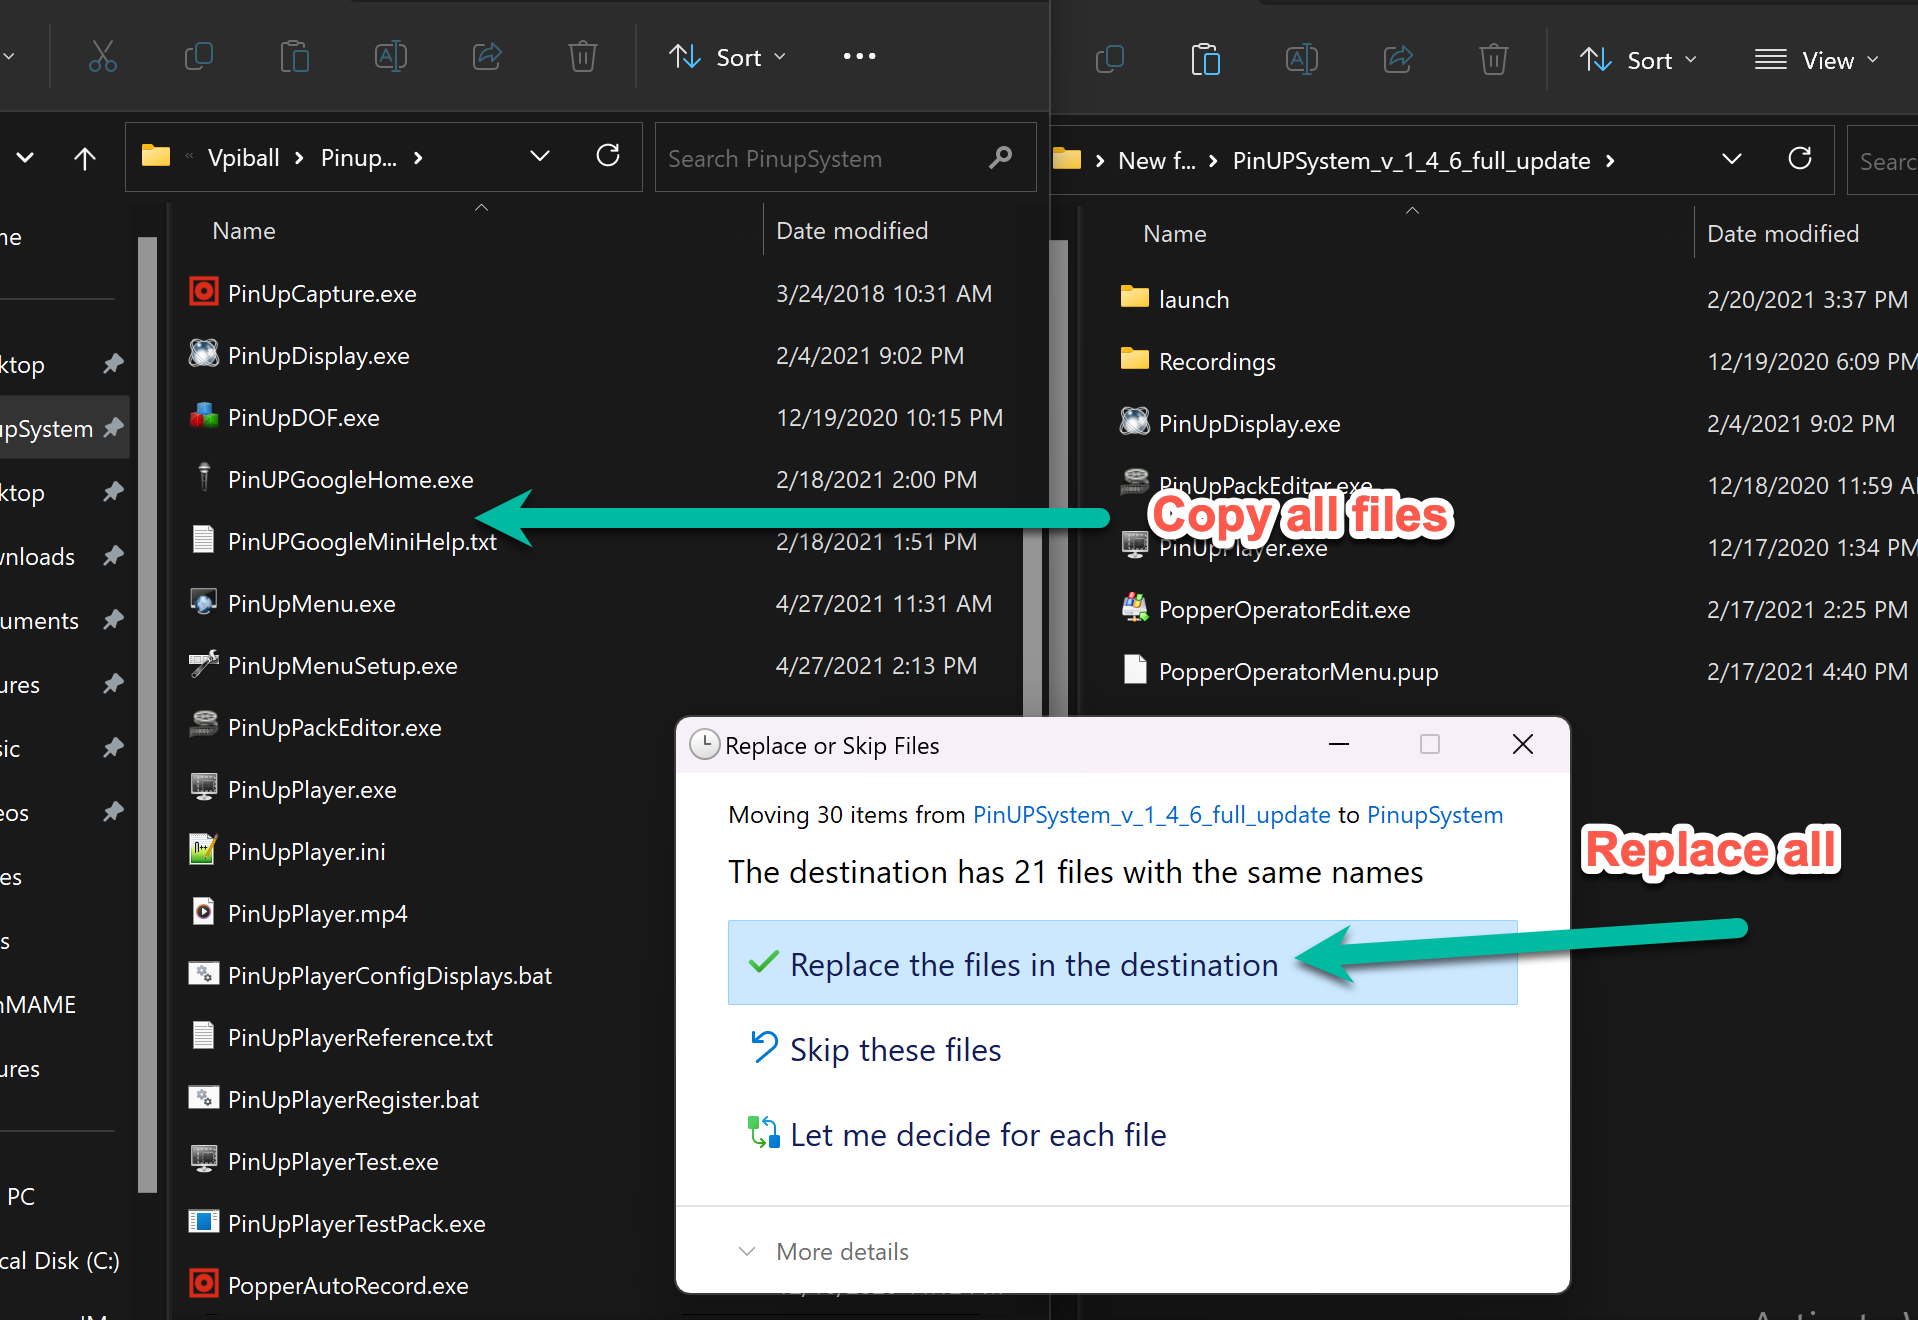The image size is (1918, 1320).
Task: Open the Share icon in the toolbar
Action: tap(486, 57)
